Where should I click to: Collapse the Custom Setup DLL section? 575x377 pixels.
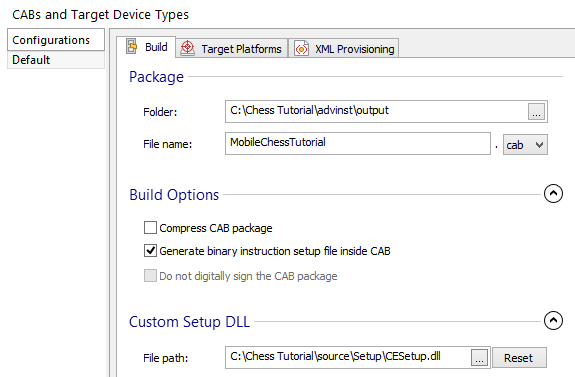point(553,321)
